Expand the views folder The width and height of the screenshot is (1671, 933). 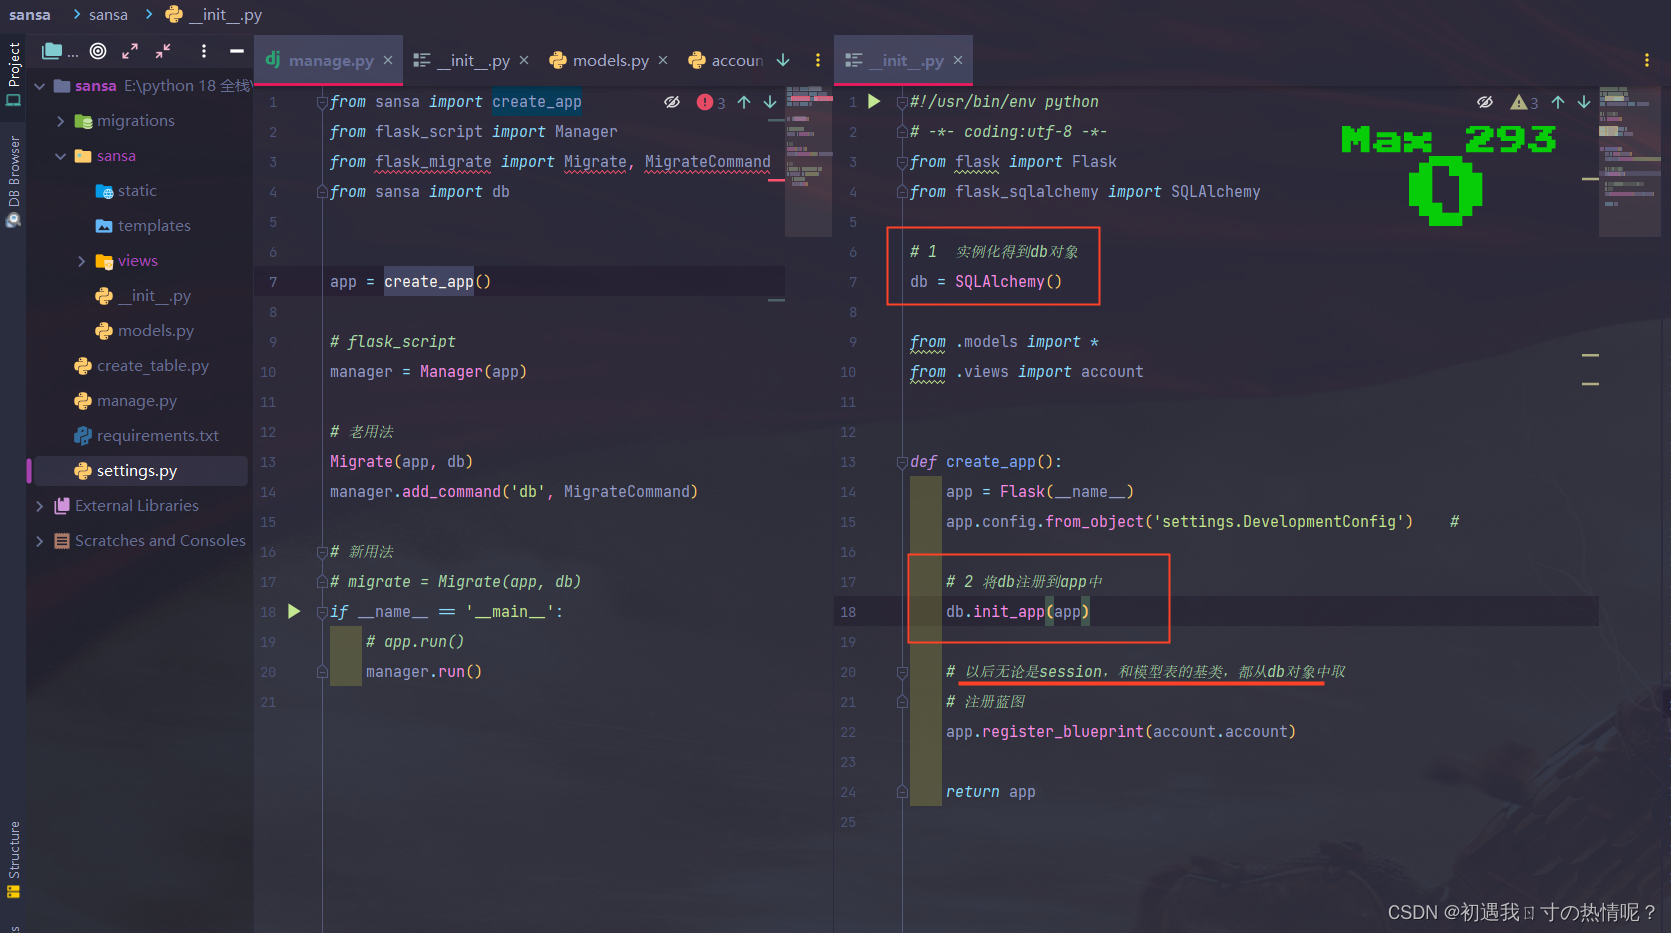82,261
